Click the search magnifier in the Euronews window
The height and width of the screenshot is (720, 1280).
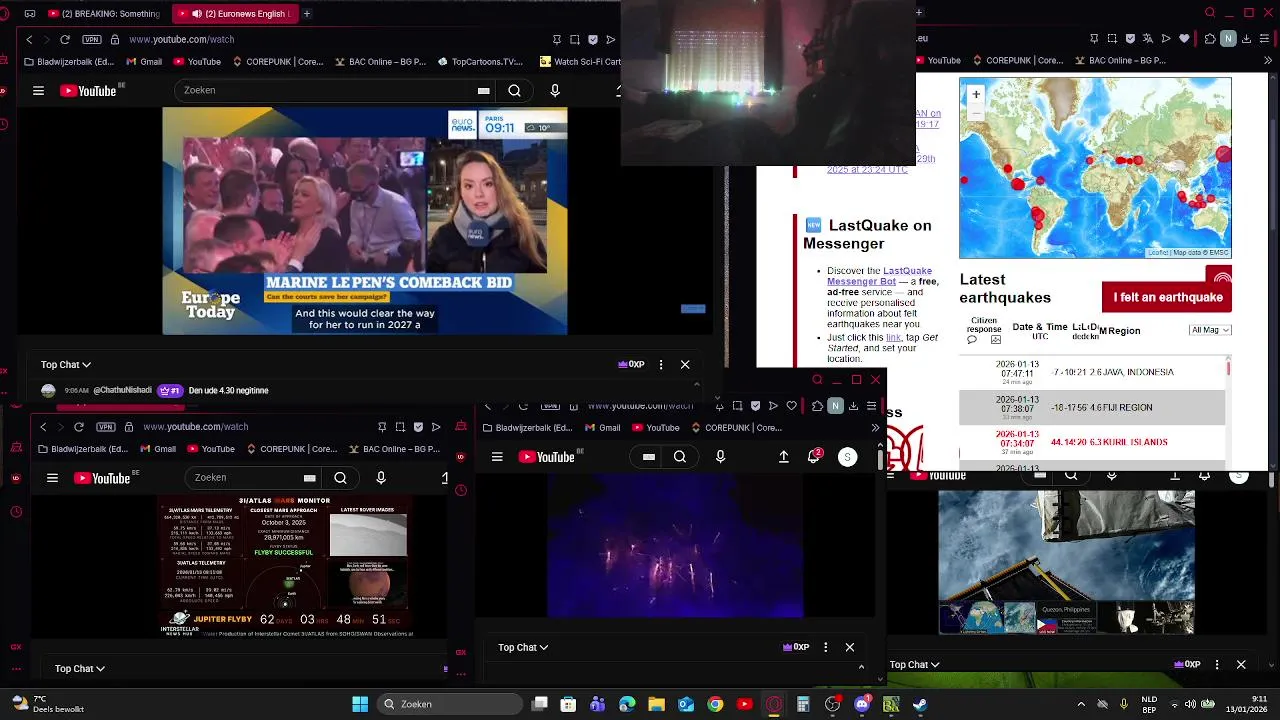tap(514, 90)
